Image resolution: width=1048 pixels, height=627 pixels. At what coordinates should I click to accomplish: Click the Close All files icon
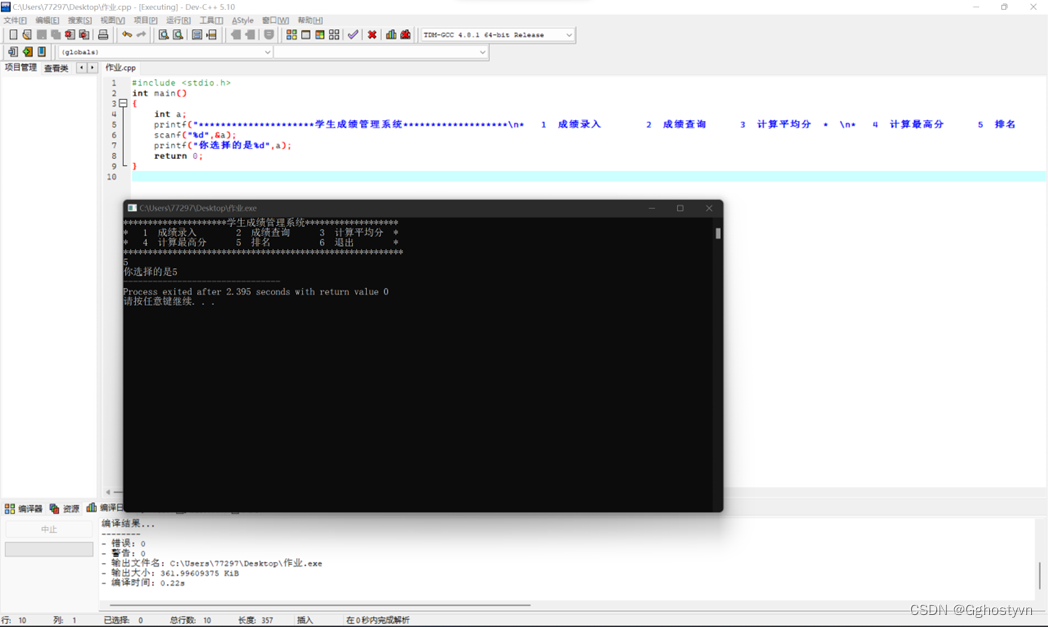pos(84,35)
